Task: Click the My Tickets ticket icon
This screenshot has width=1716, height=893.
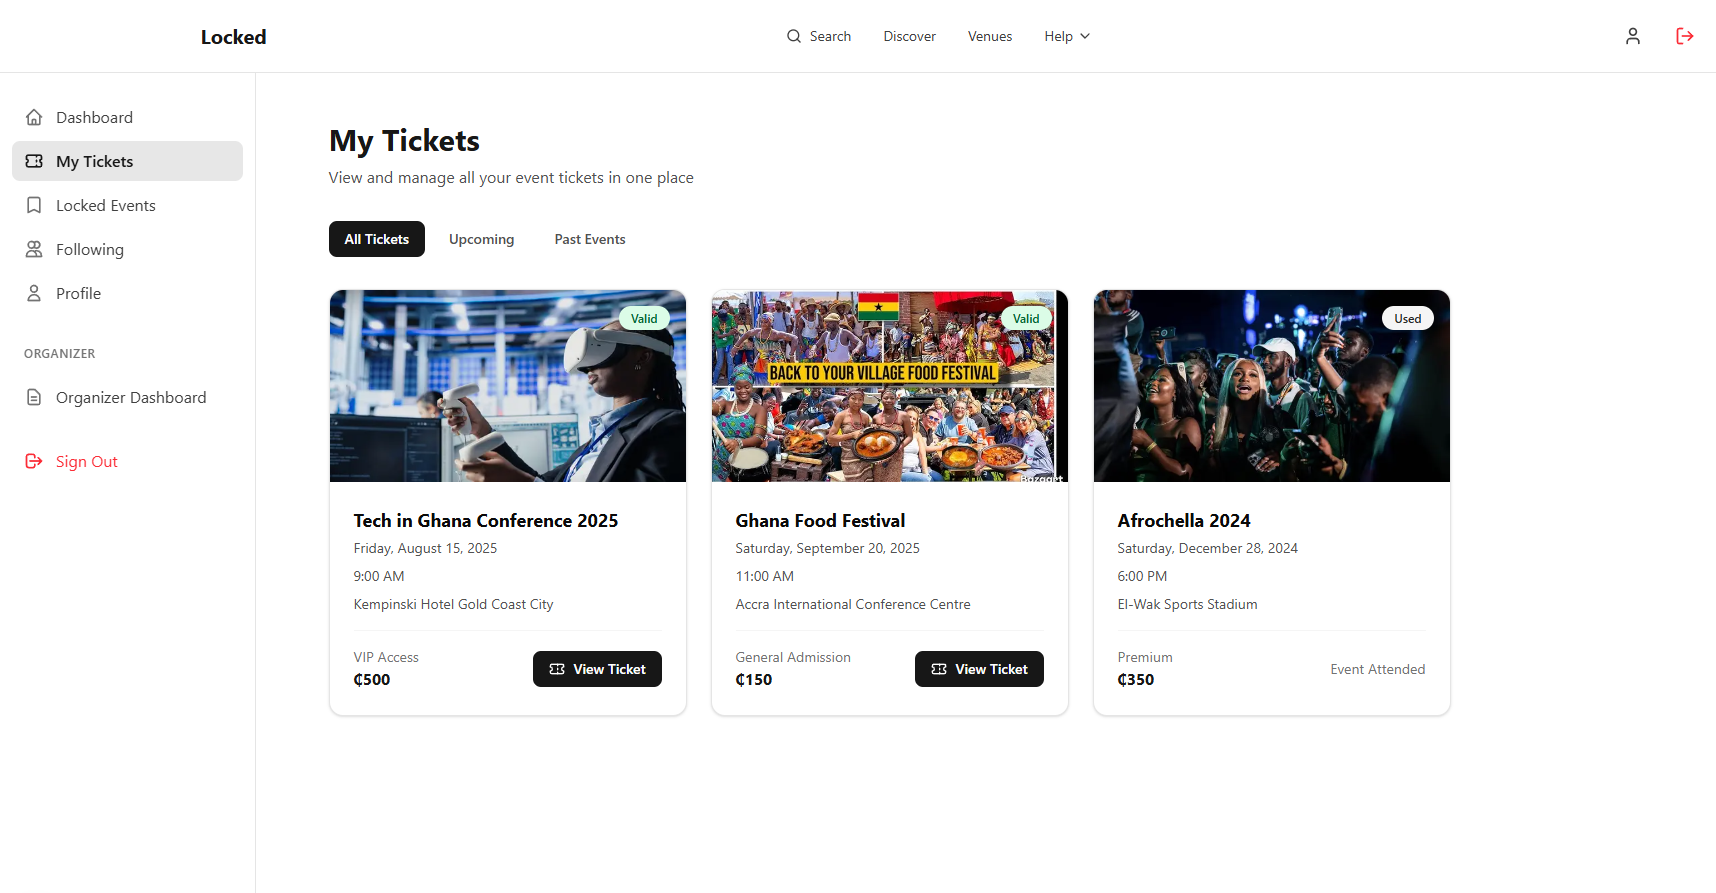Action: coord(34,161)
